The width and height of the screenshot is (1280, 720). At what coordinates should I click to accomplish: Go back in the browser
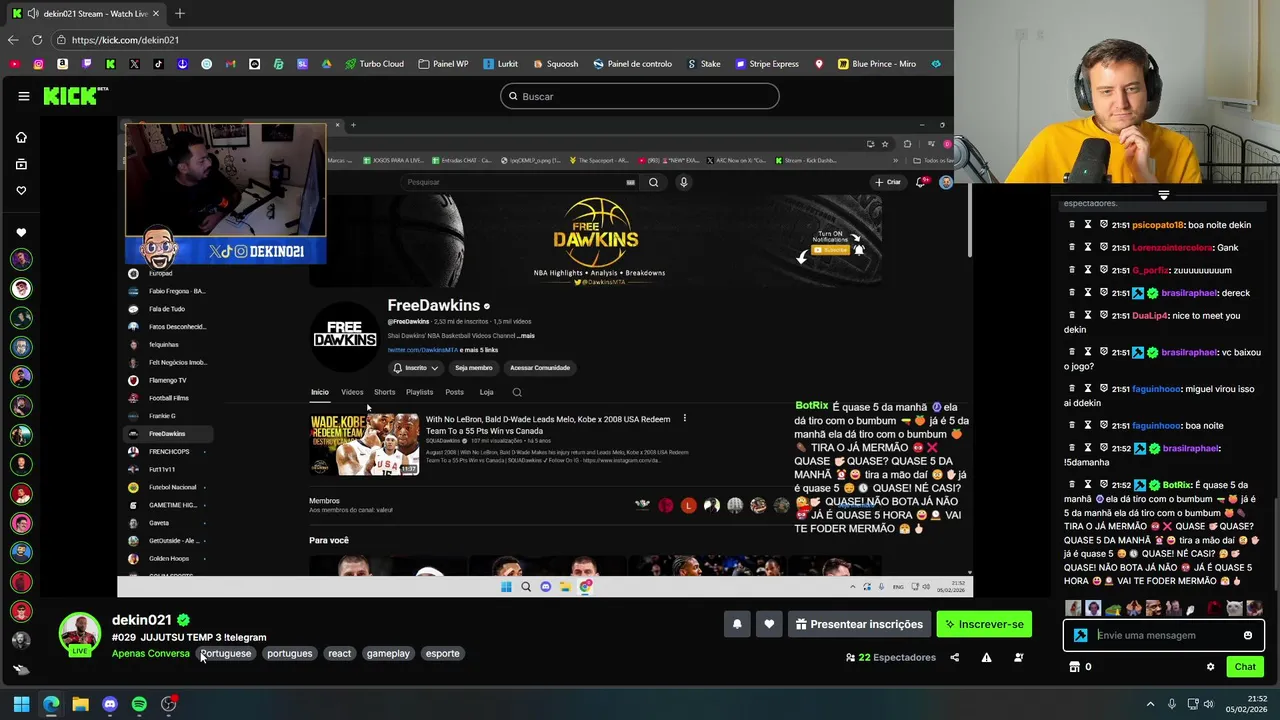click(x=12, y=40)
